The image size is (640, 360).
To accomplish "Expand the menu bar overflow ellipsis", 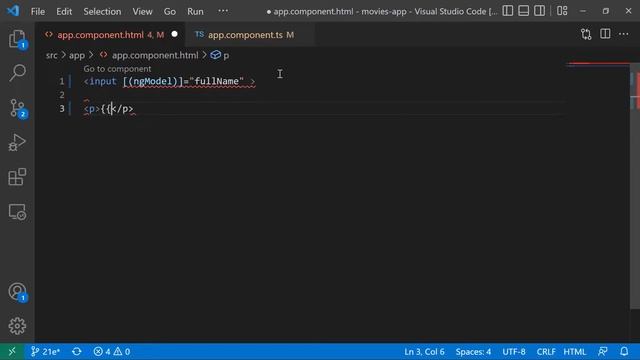I will click(x=223, y=11).
